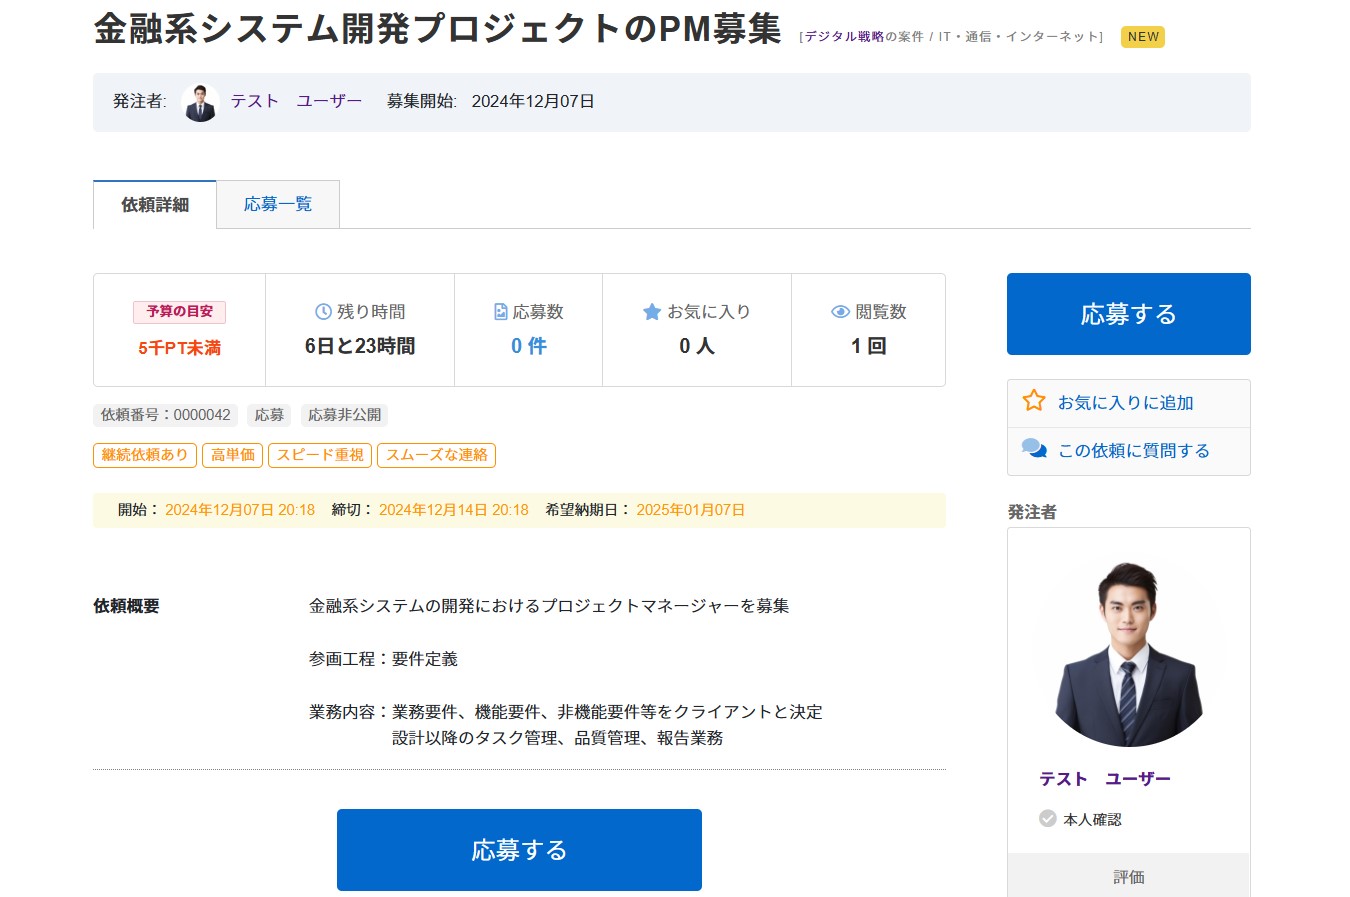Click the 継続依頼あり tag

145,455
